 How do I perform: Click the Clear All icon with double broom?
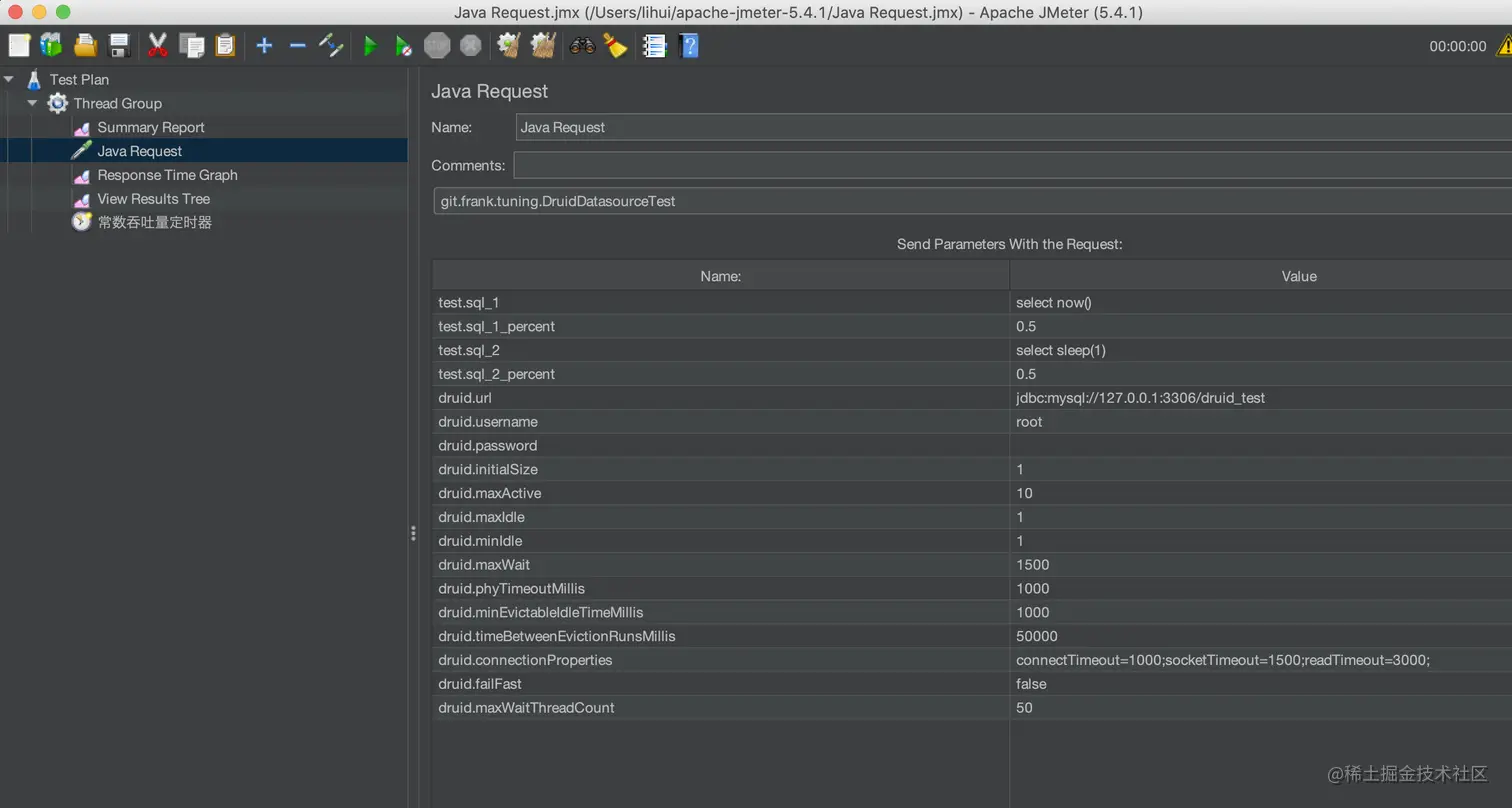[542, 45]
